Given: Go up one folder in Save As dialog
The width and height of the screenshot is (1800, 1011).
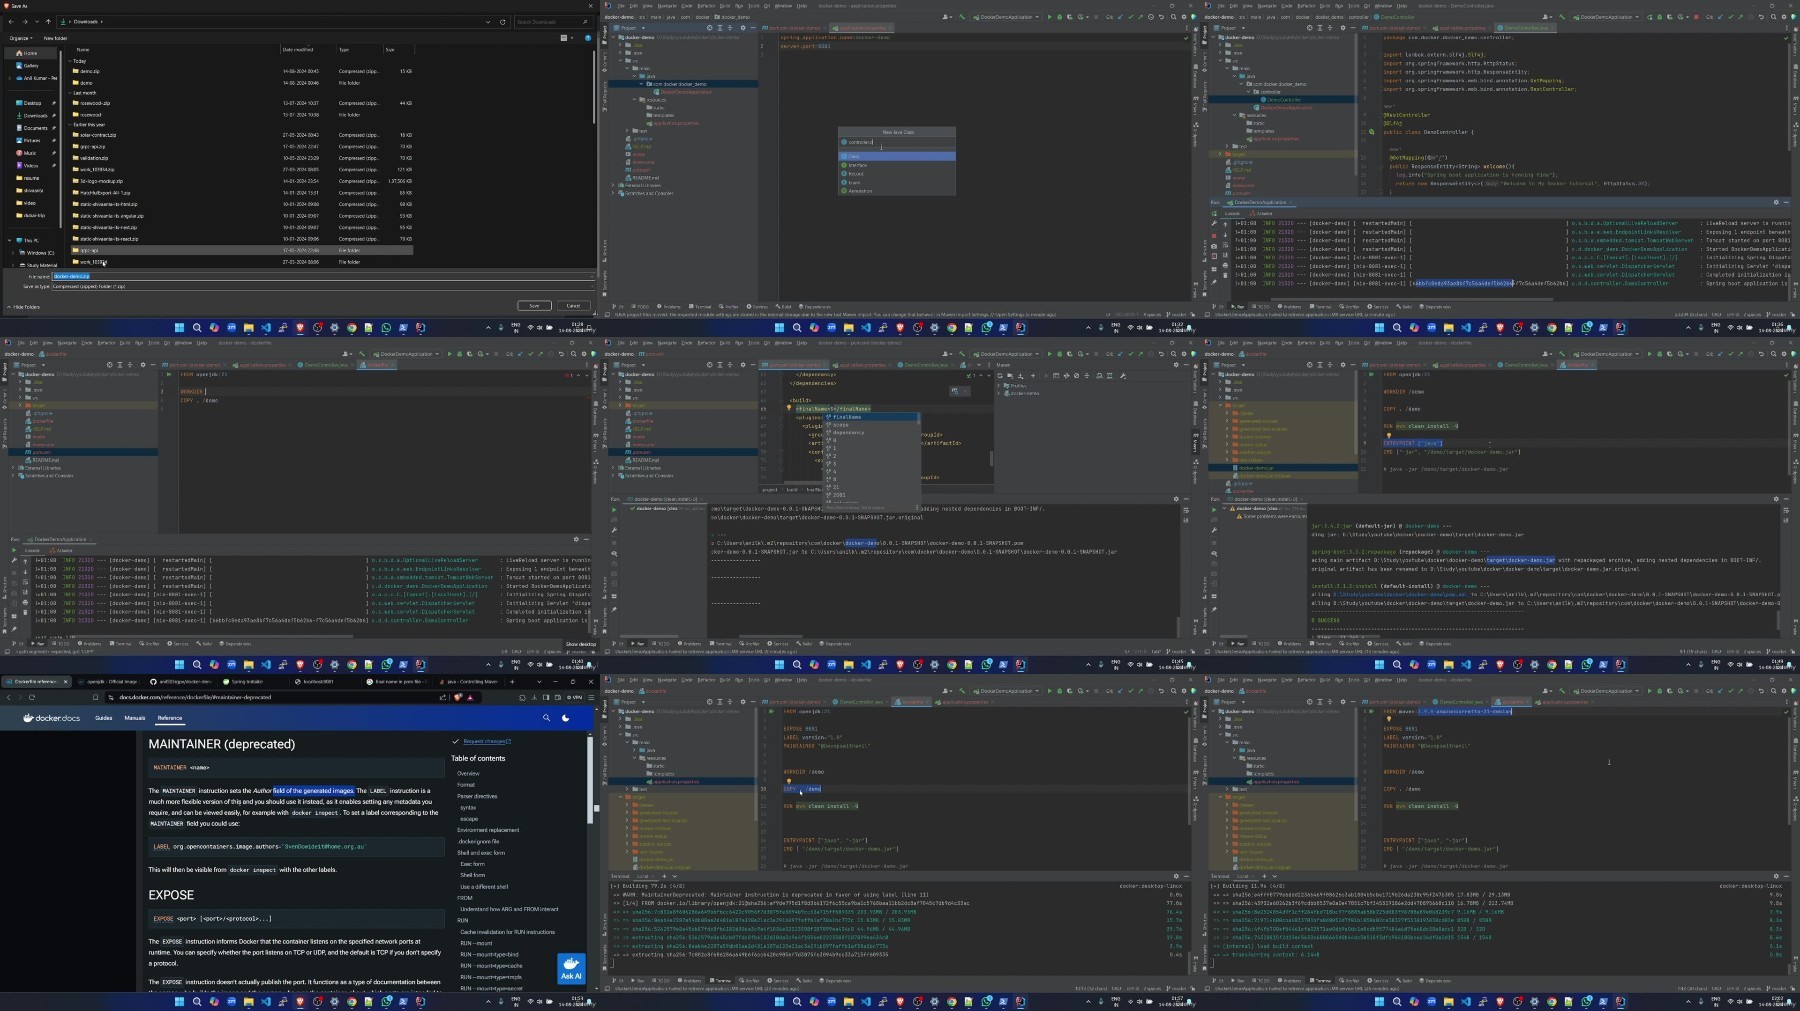Looking at the screenshot, I should pyautogui.click(x=48, y=22).
